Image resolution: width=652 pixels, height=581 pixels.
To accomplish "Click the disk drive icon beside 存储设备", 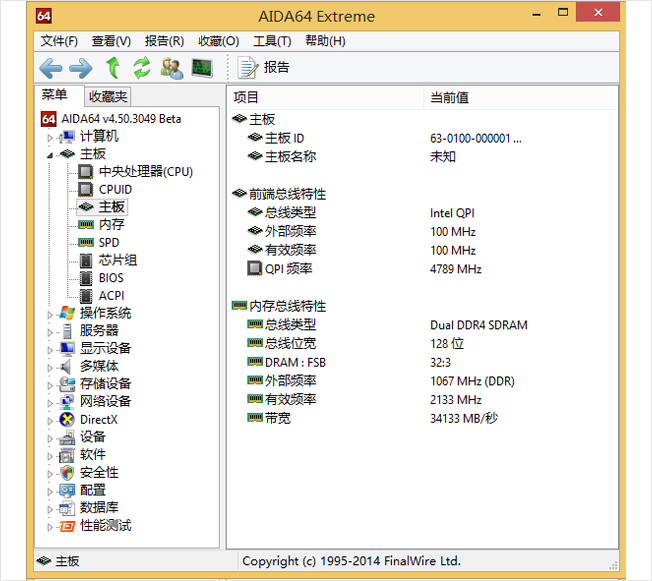I will click(67, 384).
